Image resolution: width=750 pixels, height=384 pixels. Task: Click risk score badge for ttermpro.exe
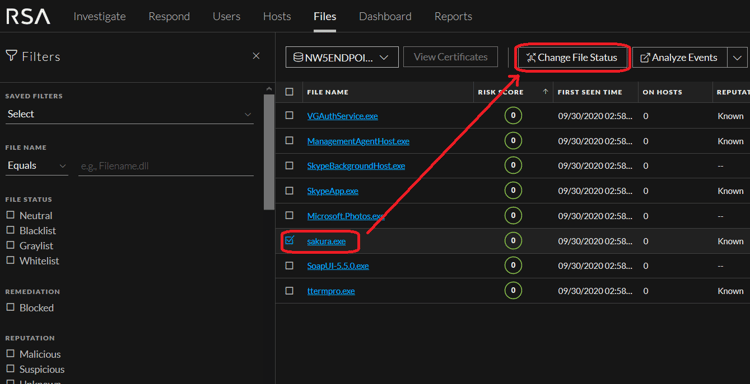tap(513, 291)
